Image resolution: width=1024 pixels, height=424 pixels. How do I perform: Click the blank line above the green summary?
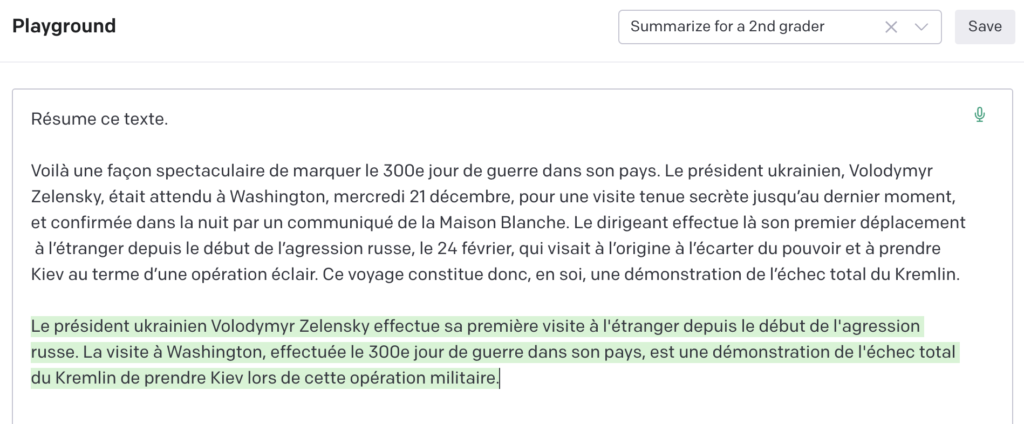tap(496, 301)
